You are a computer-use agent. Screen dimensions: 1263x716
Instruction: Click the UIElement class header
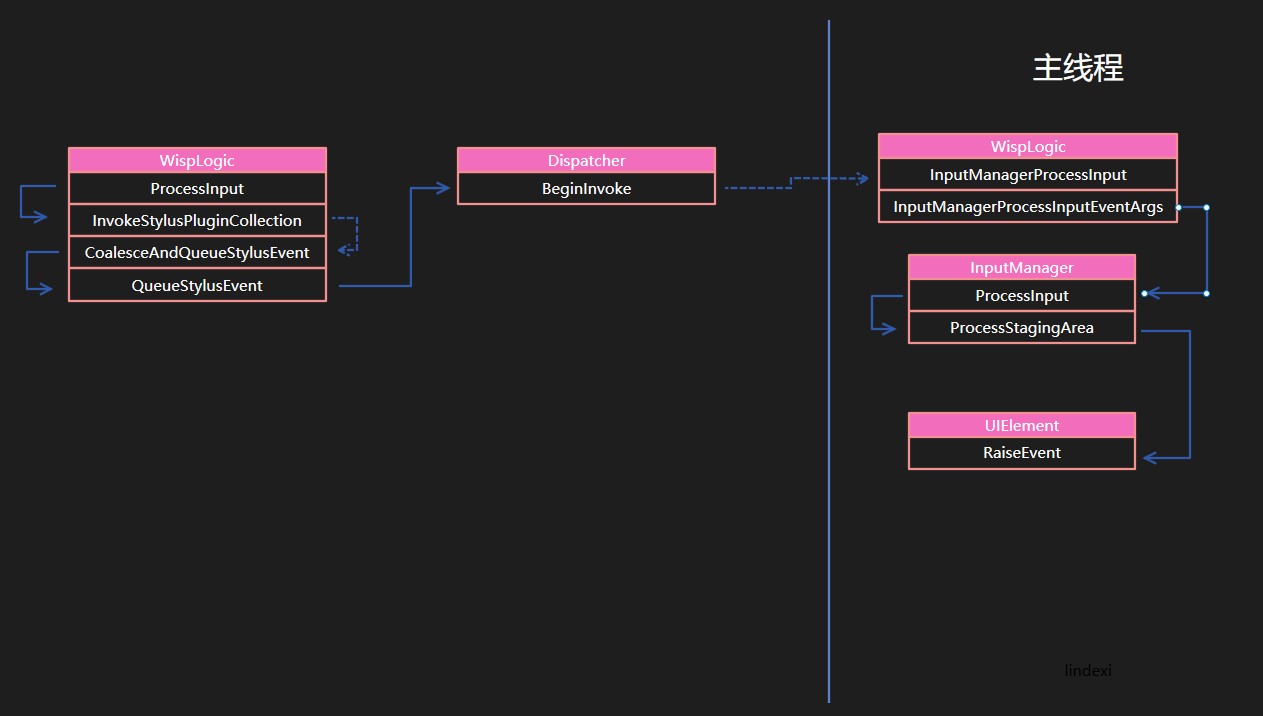(x=1022, y=425)
